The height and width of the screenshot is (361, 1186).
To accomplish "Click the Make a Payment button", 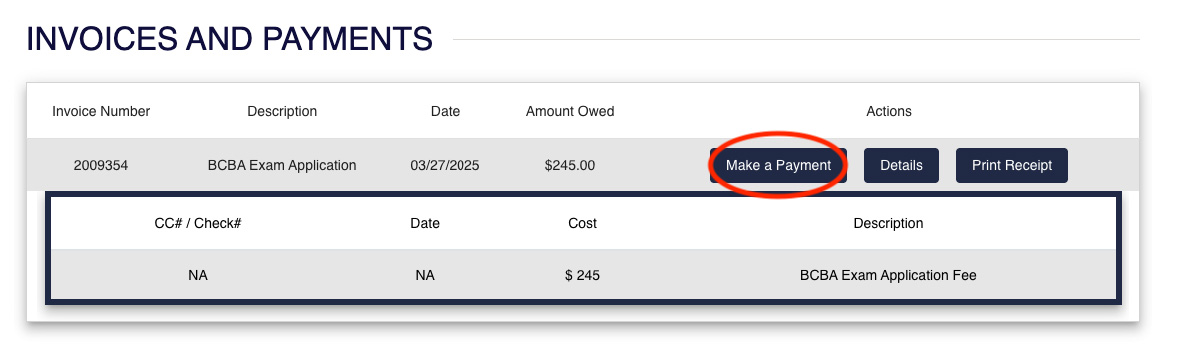I will [x=778, y=165].
